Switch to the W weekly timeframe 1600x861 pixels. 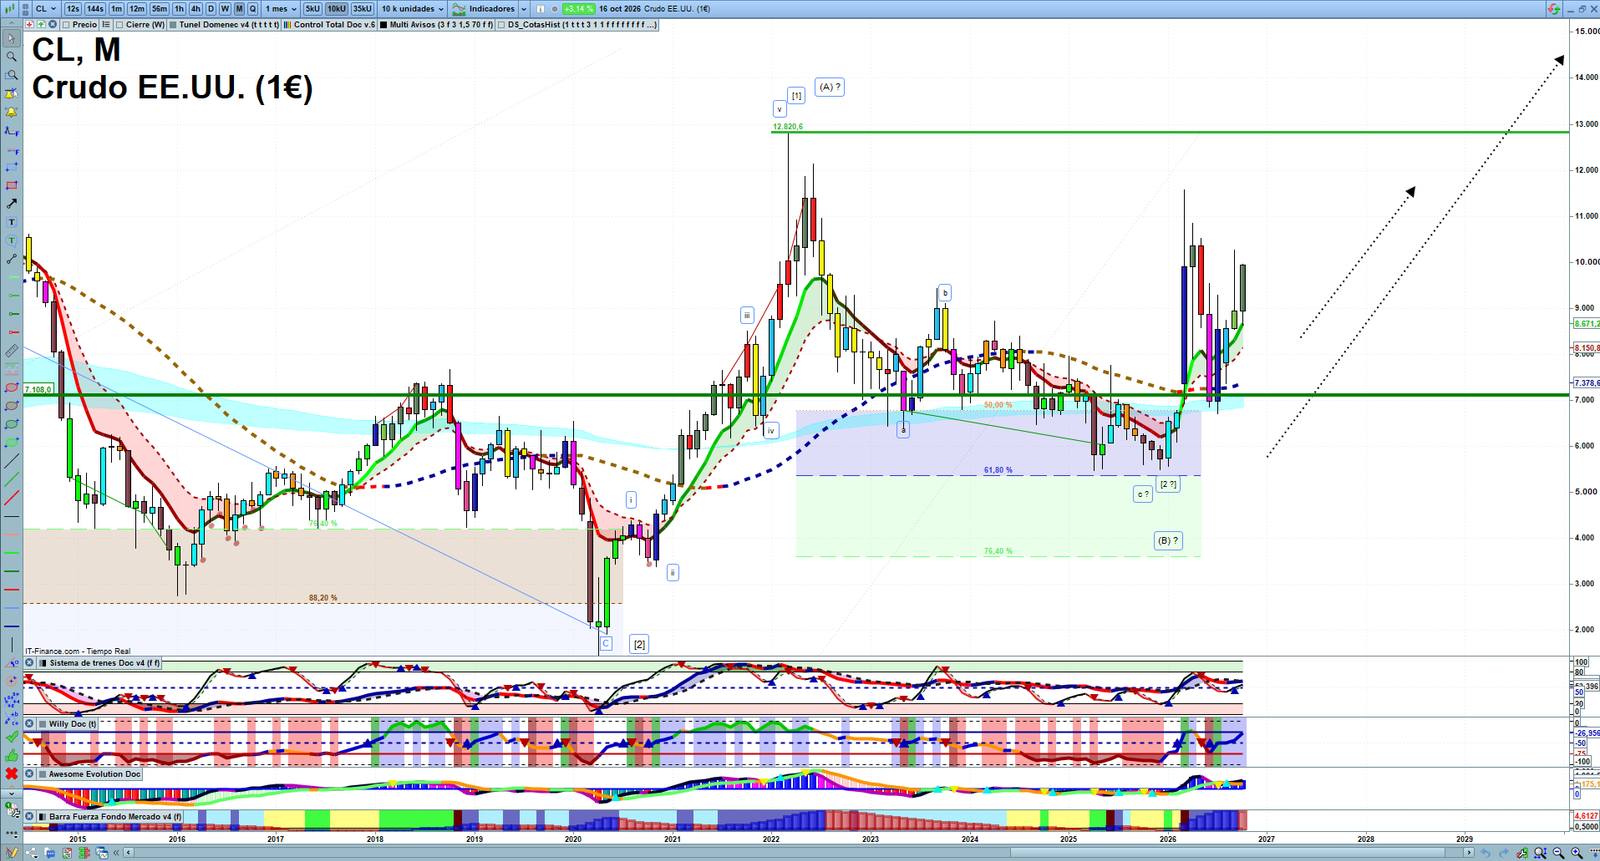[225, 8]
